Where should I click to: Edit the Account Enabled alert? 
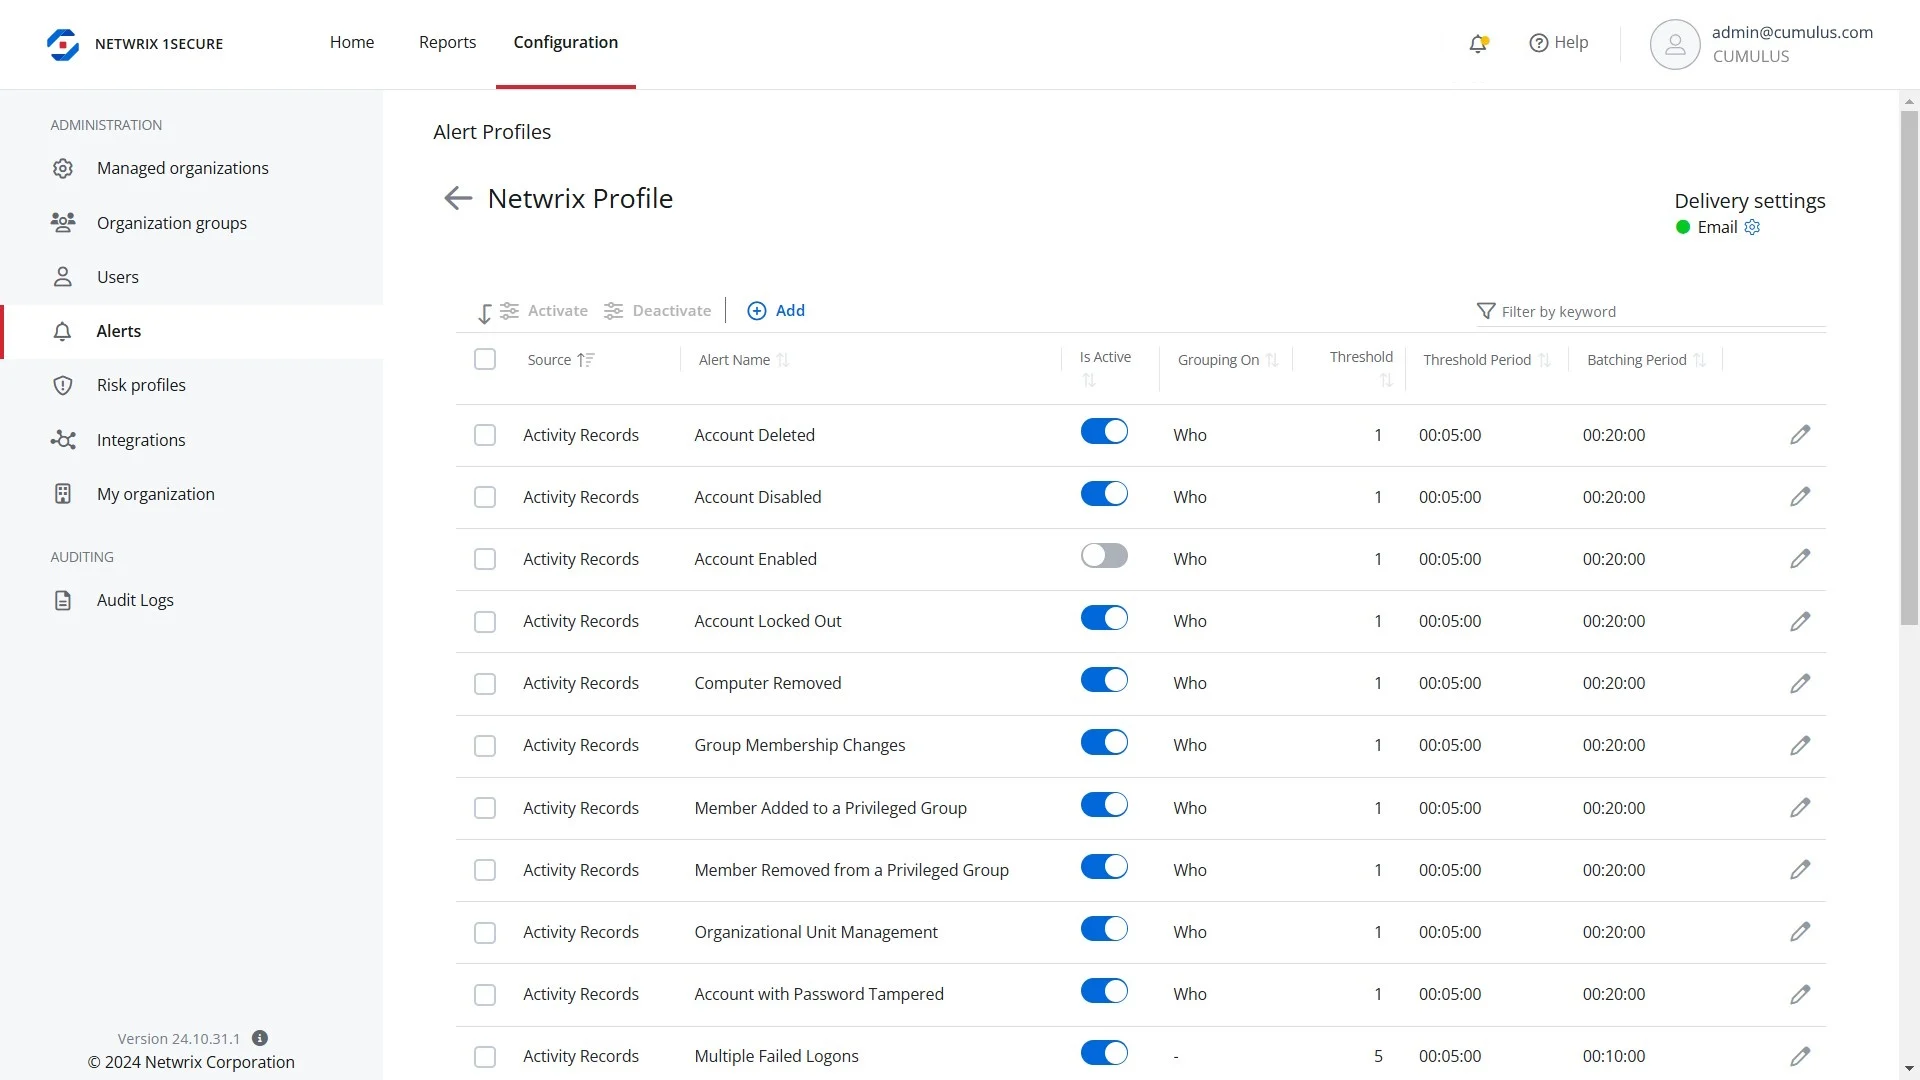pyautogui.click(x=1800, y=559)
